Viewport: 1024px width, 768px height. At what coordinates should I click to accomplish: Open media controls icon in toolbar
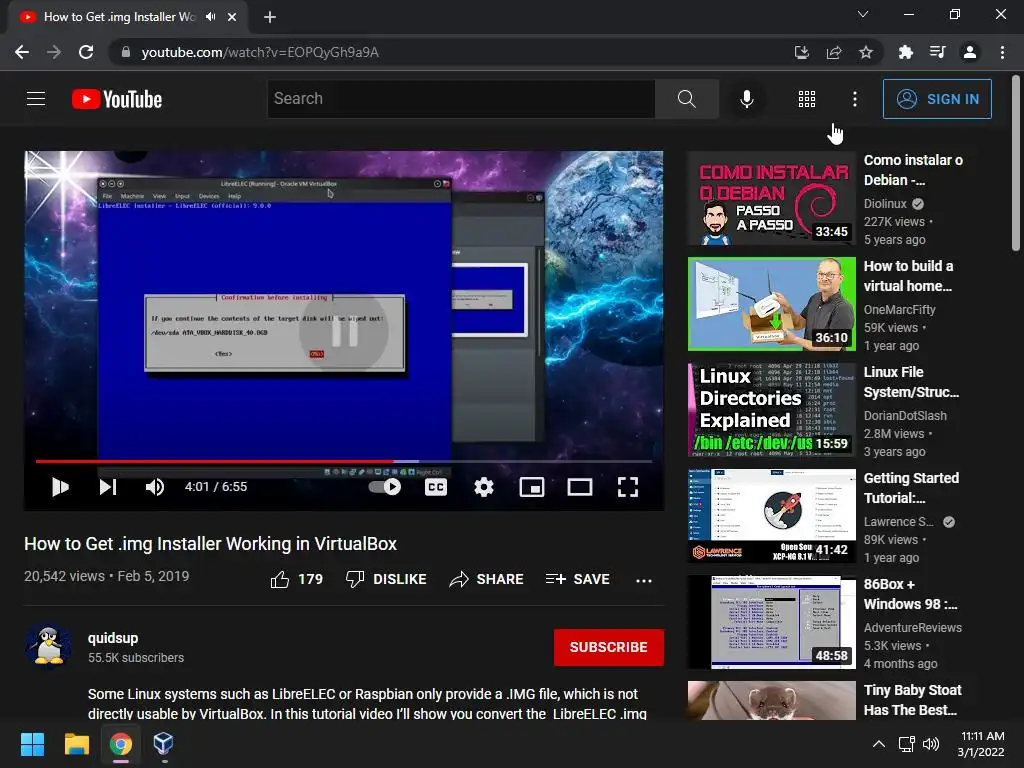(937, 52)
